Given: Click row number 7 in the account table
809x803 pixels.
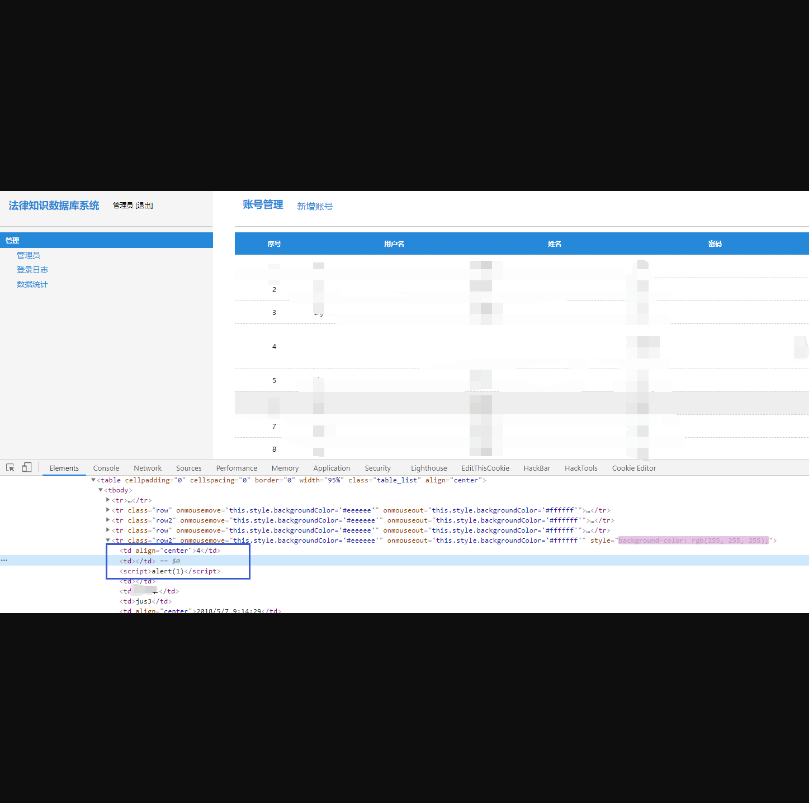Looking at the screenshot, I should [x=274, y=427].
